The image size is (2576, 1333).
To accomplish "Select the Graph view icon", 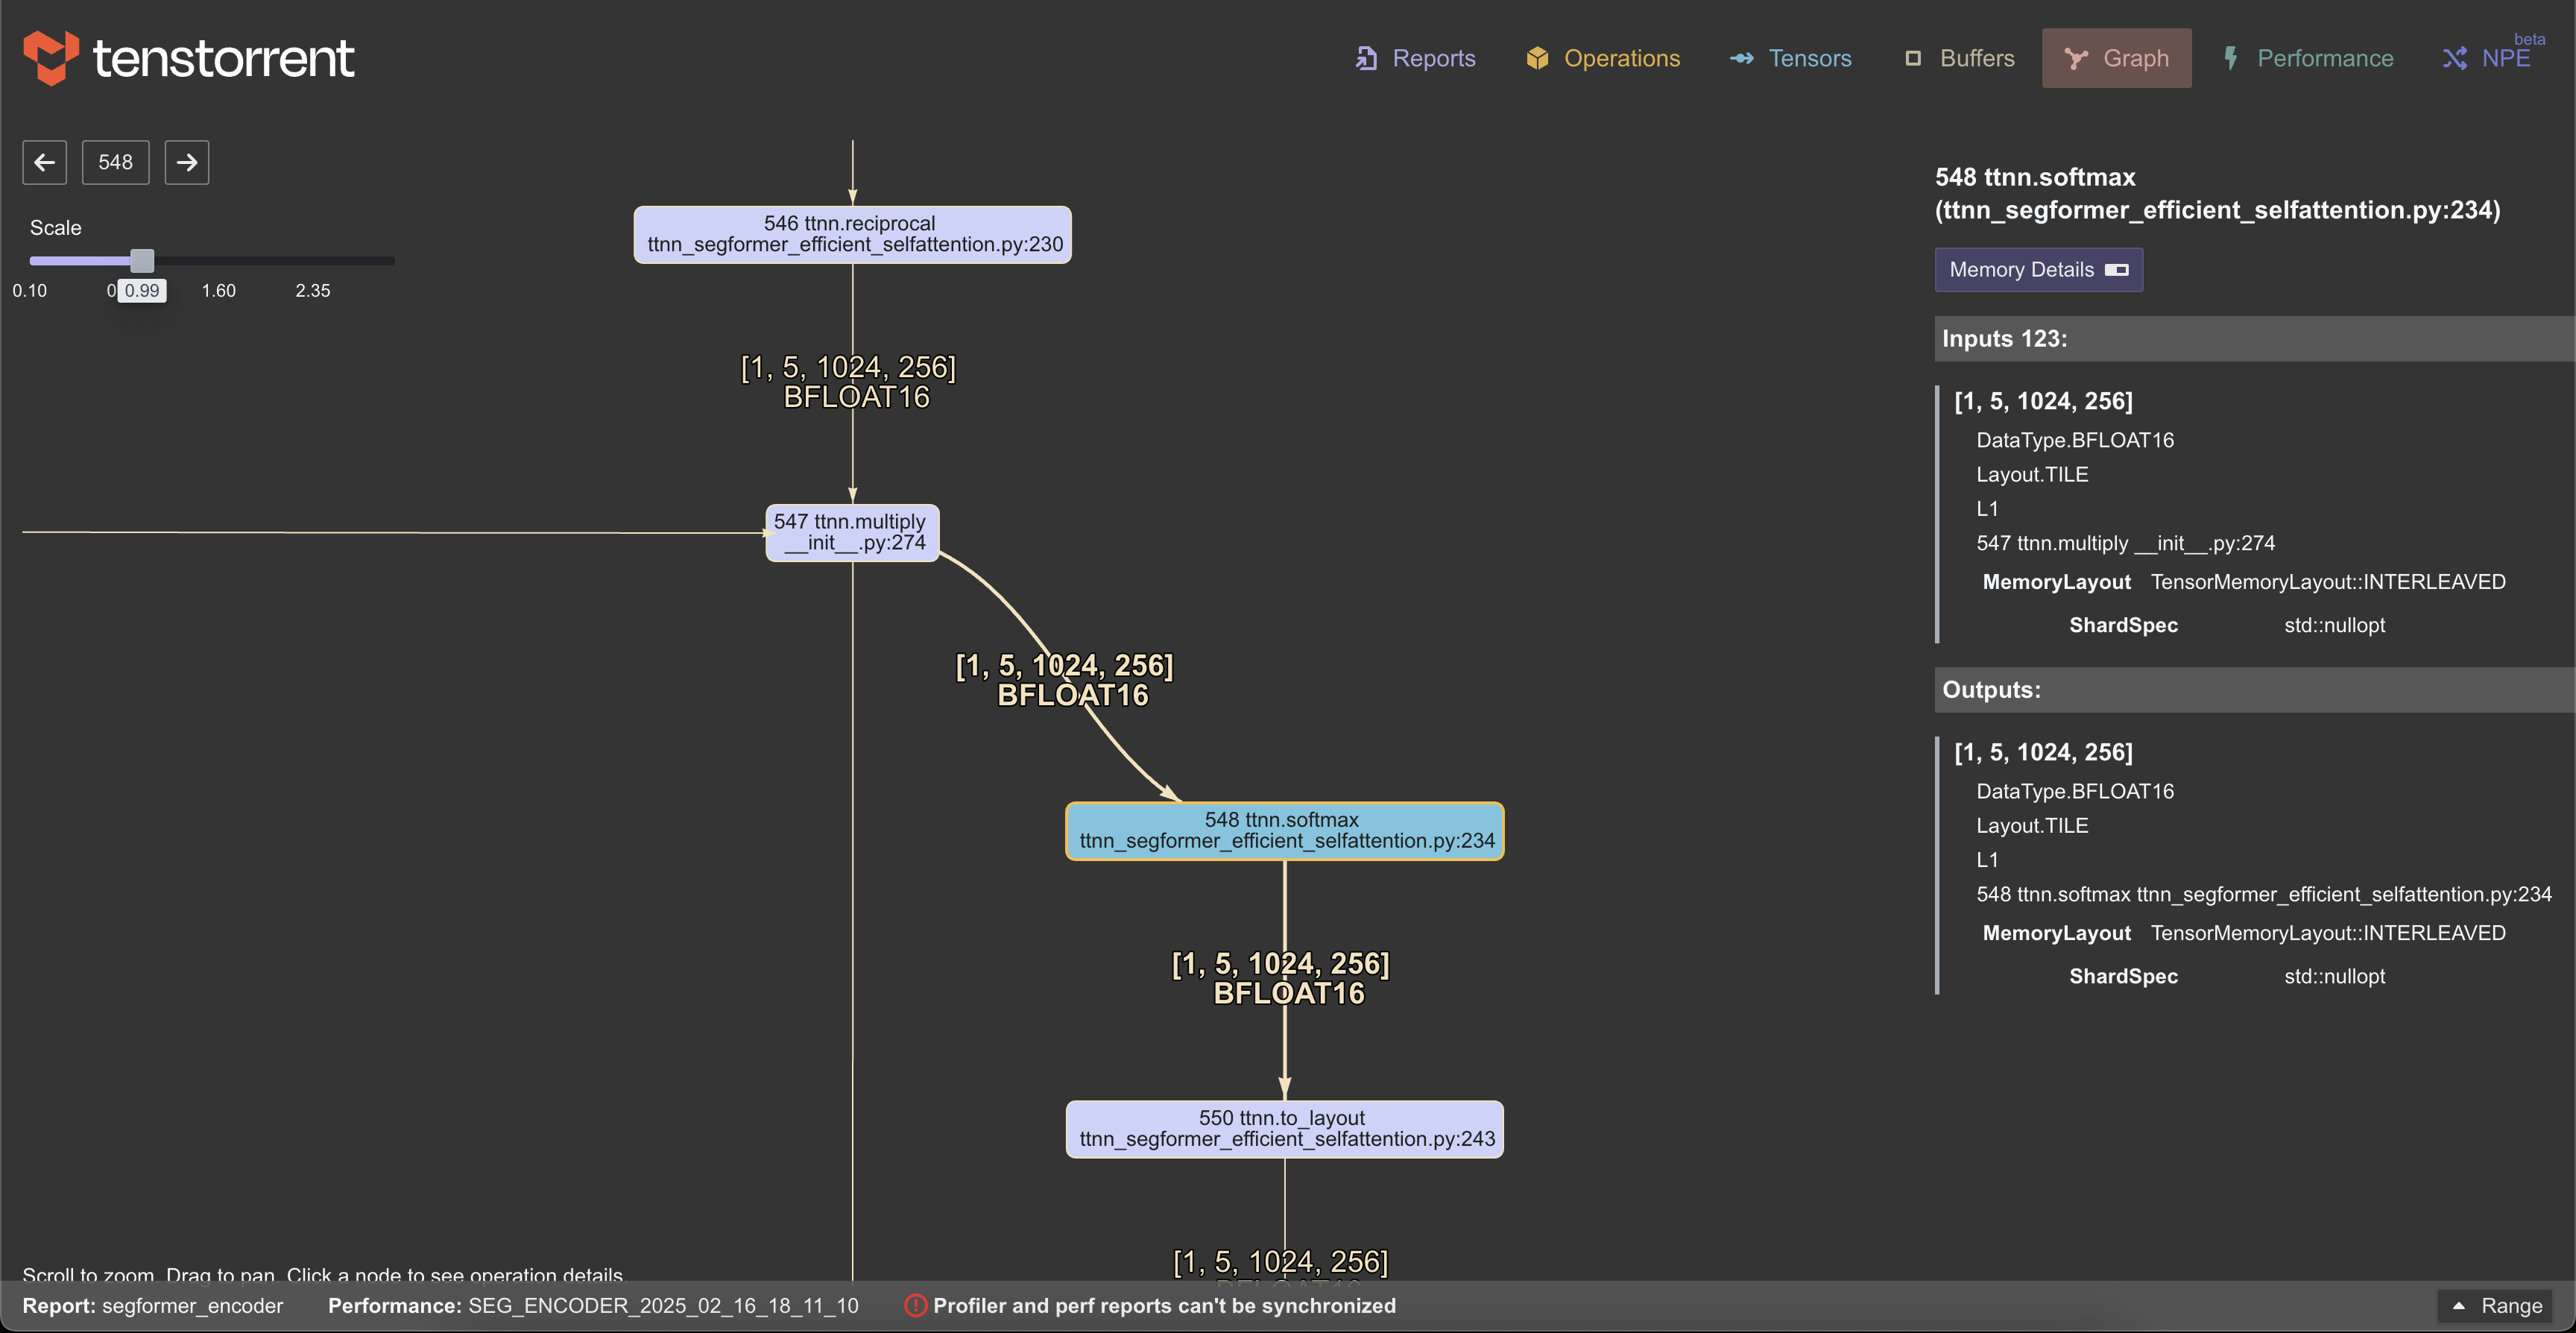I will pyautogui.click(x=2078, y=58).
